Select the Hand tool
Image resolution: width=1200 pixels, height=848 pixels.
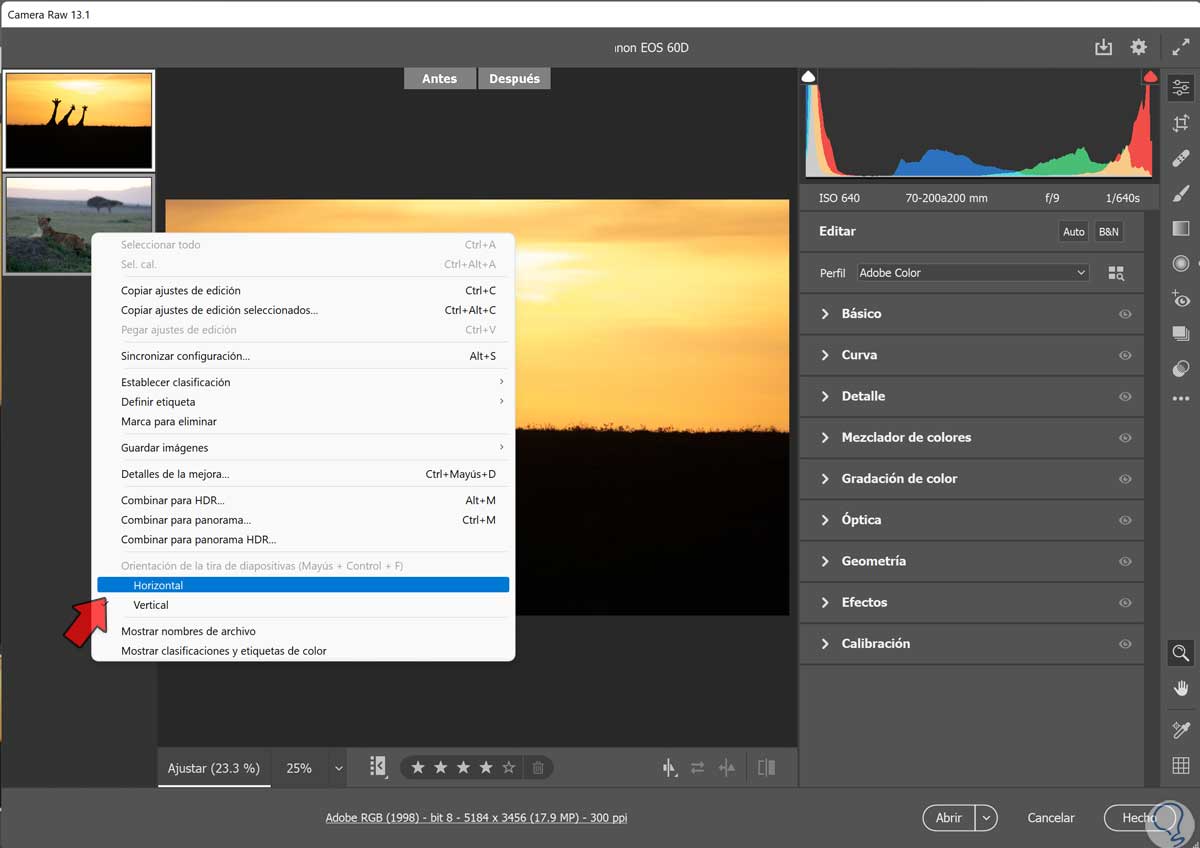(x=1180, y=688)
